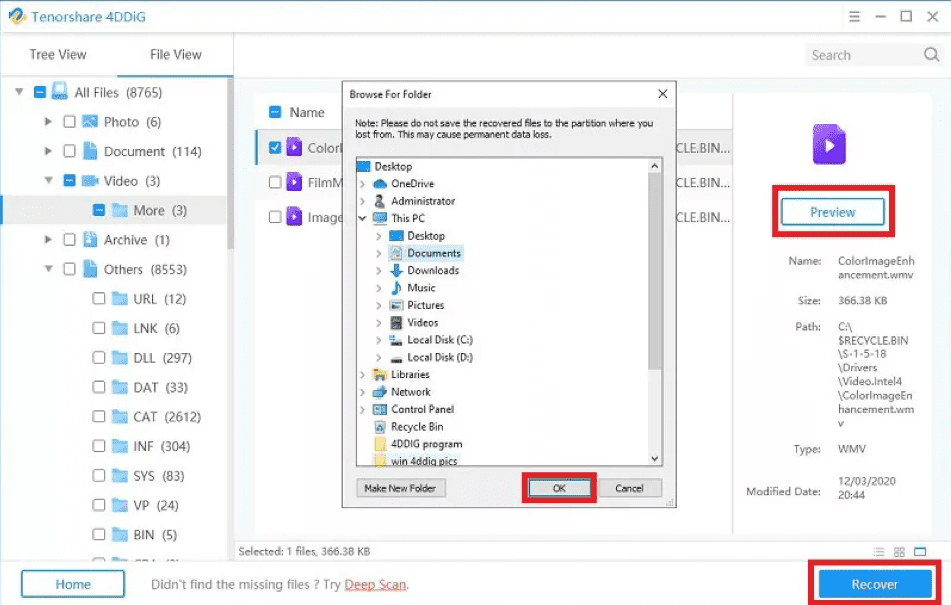Switch to list view icon at bottom right
The width and height of the screenshot is (951, 605).
(x=879, y=552)
